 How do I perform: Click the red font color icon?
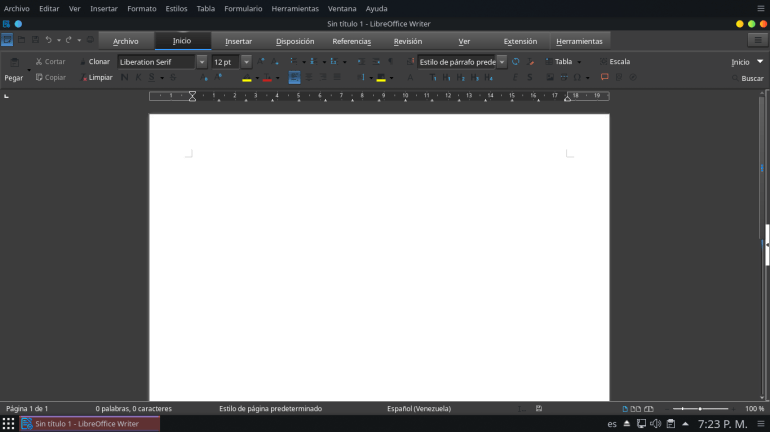pos(266,78)
